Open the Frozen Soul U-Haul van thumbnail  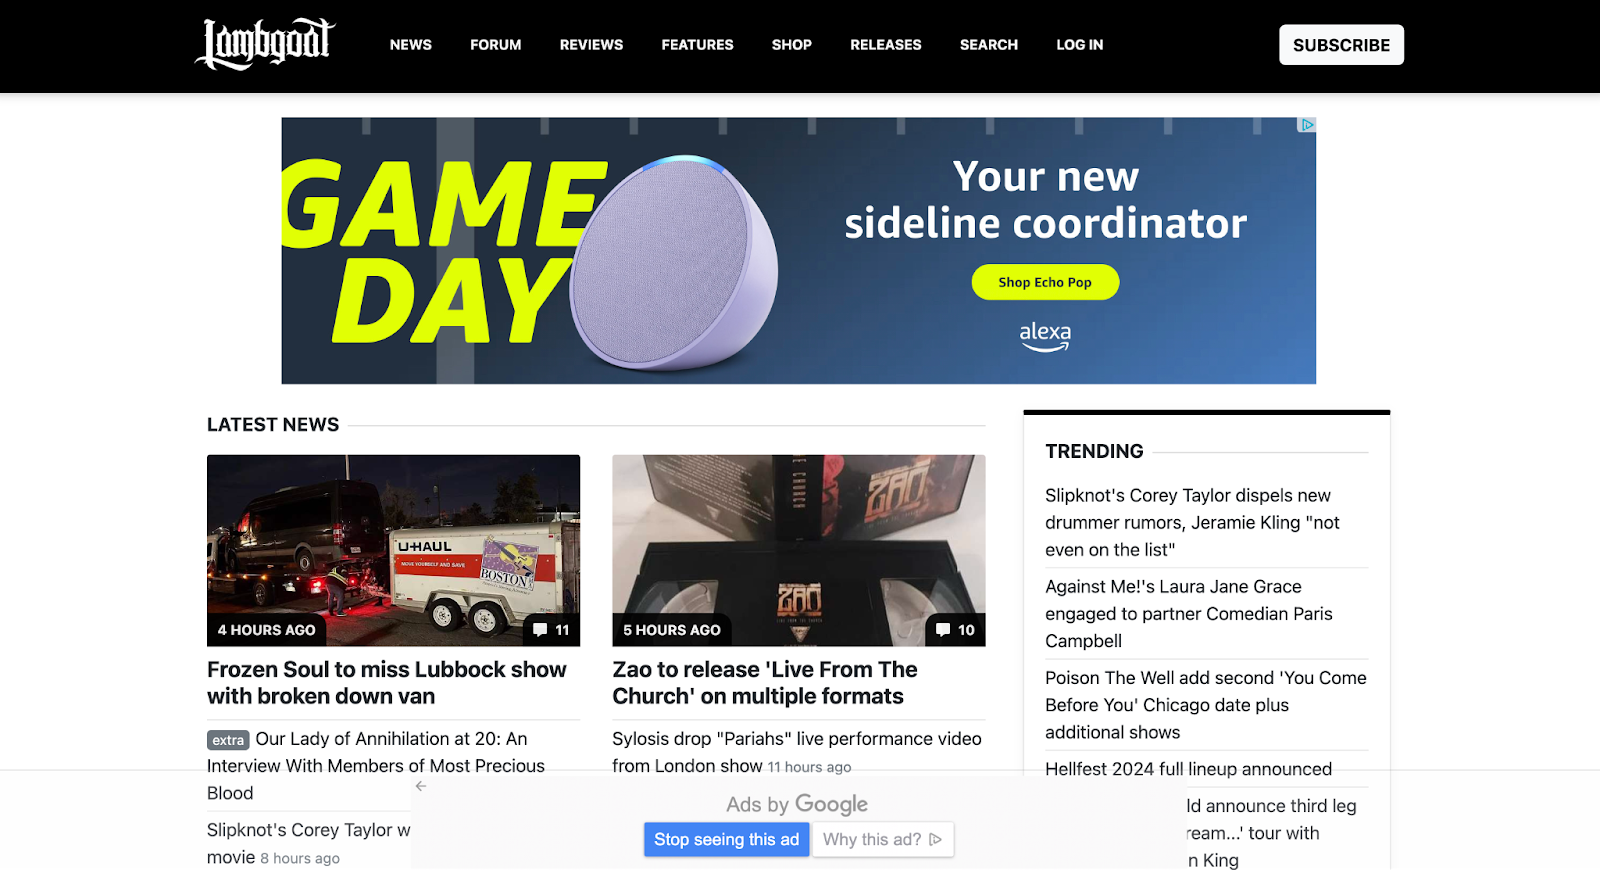(393, 550)
